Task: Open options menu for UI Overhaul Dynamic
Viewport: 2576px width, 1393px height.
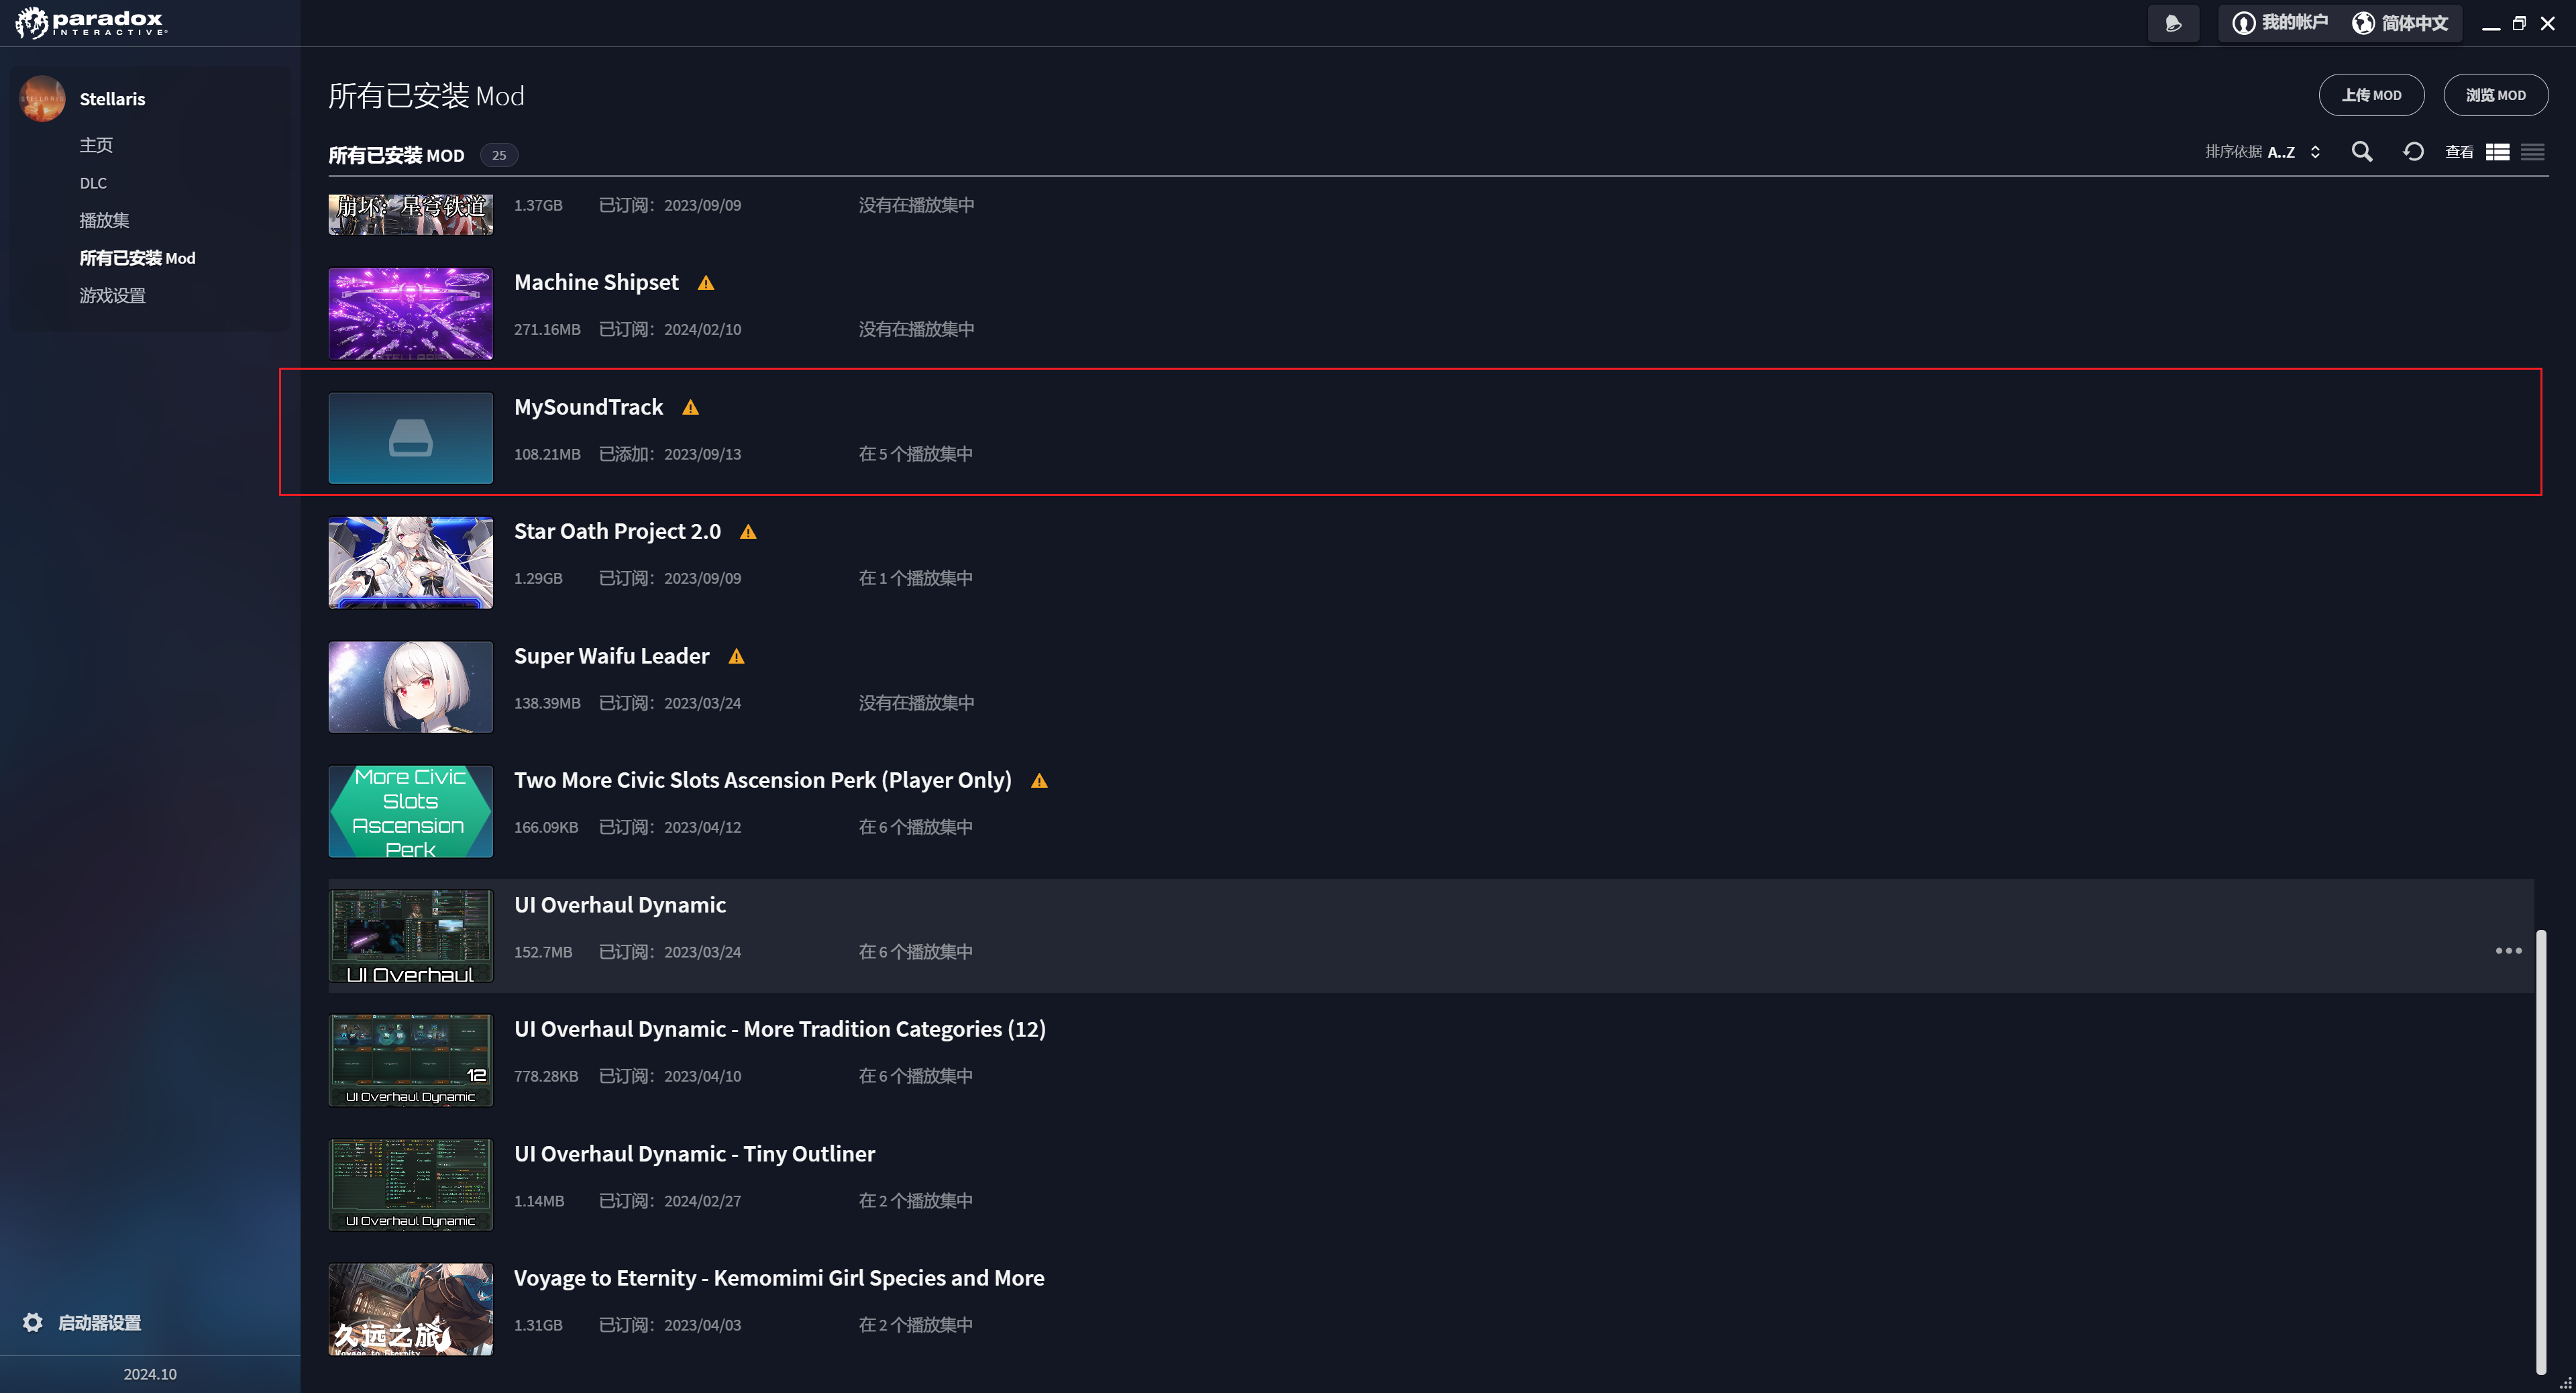Action: [x=2508, y=950]
